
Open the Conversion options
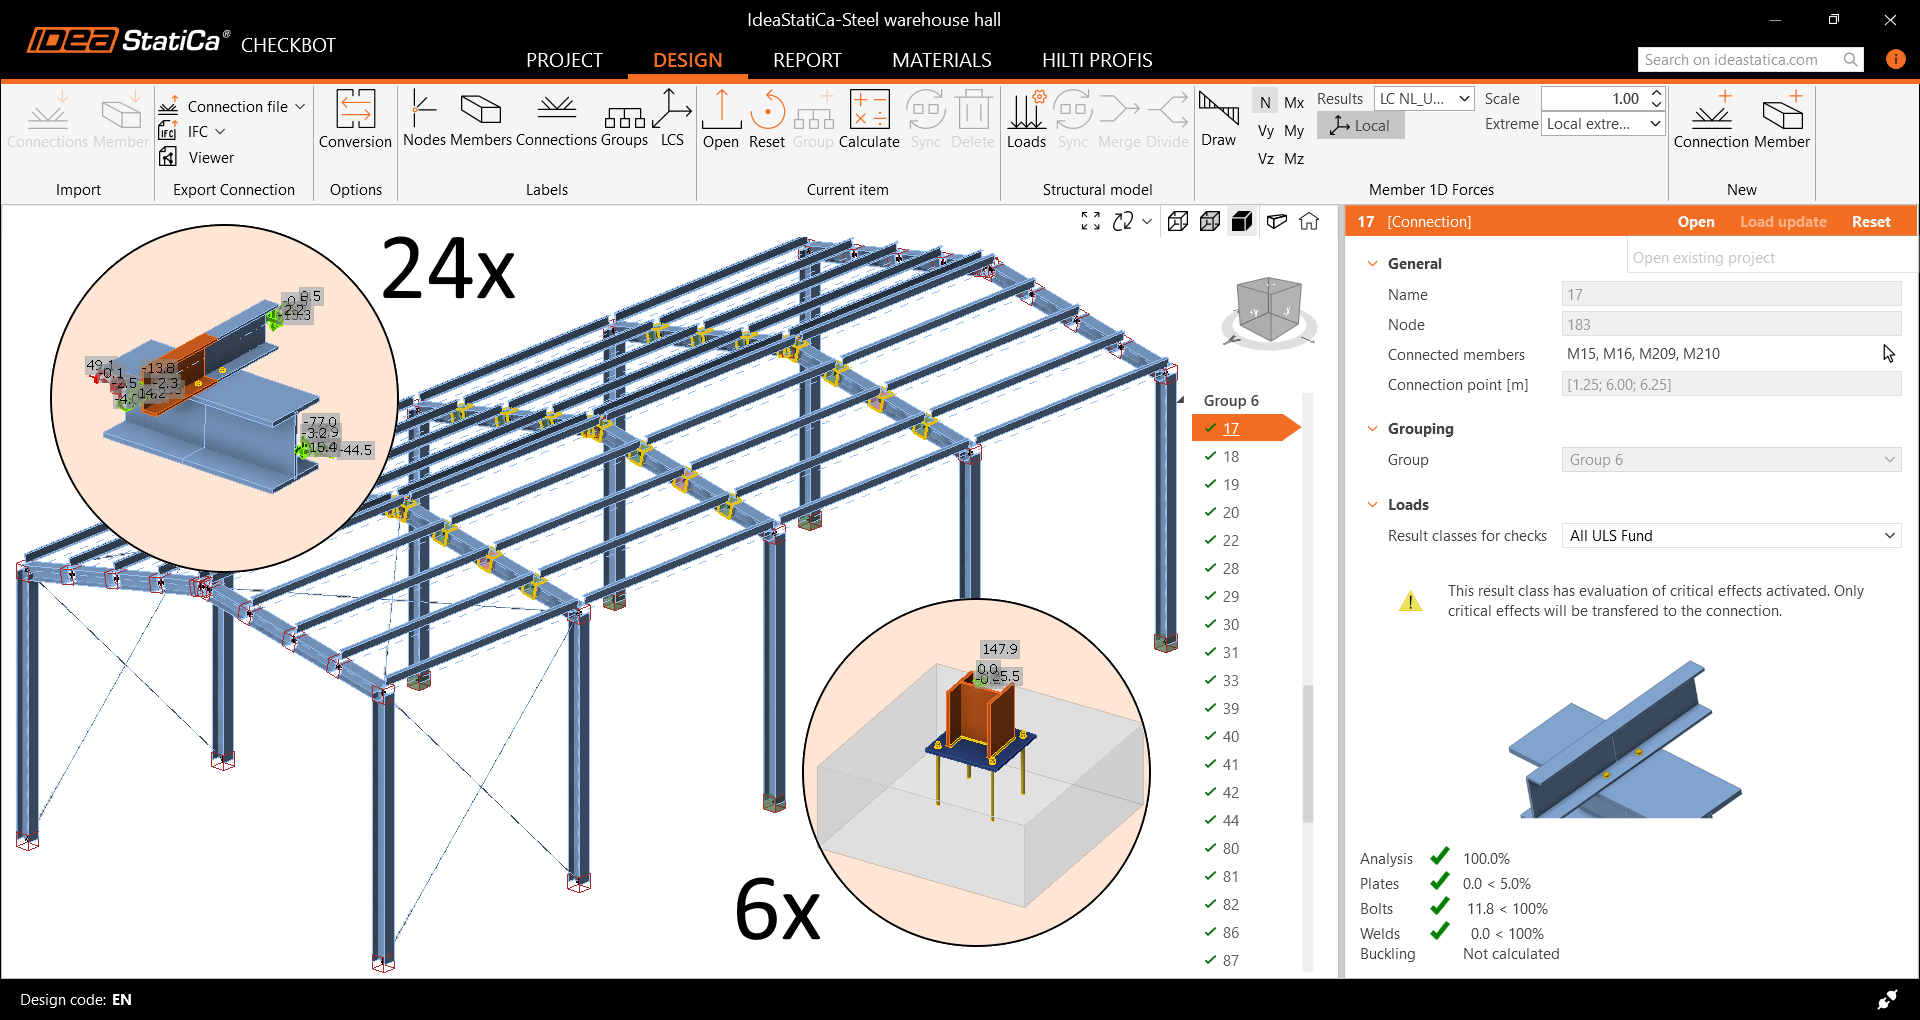coord(355,119)
